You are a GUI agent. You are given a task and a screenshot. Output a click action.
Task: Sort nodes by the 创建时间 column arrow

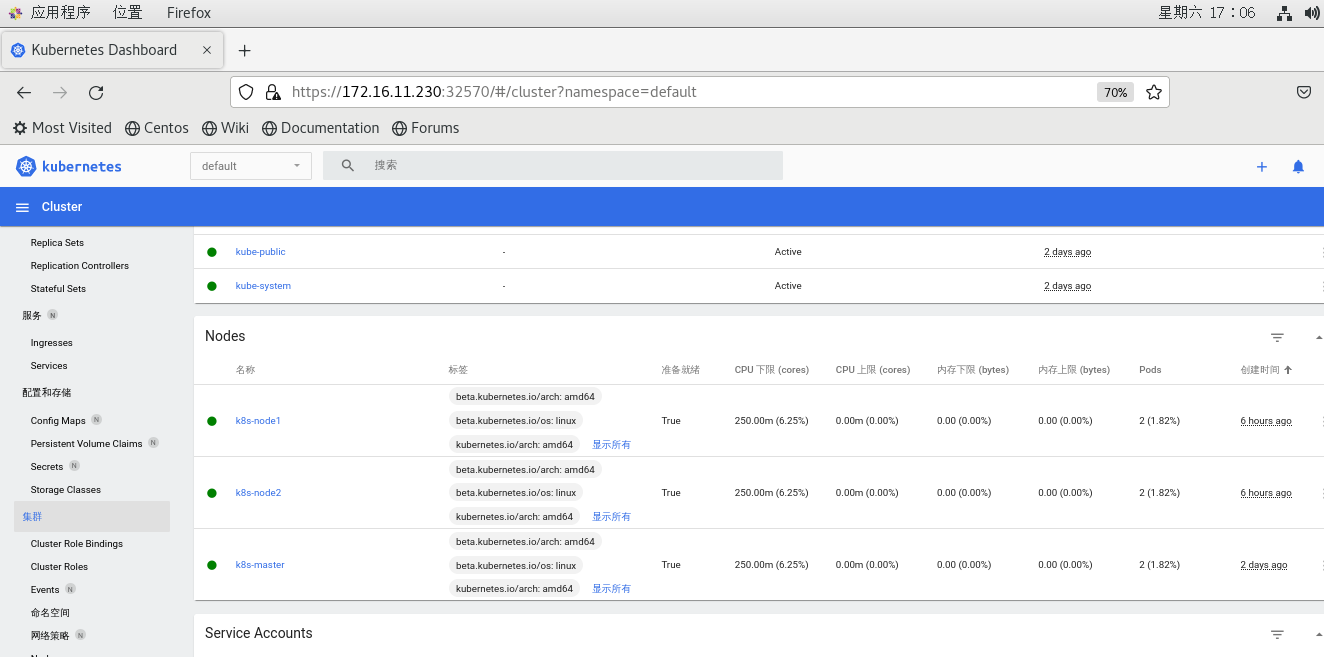click(1288, 370)
